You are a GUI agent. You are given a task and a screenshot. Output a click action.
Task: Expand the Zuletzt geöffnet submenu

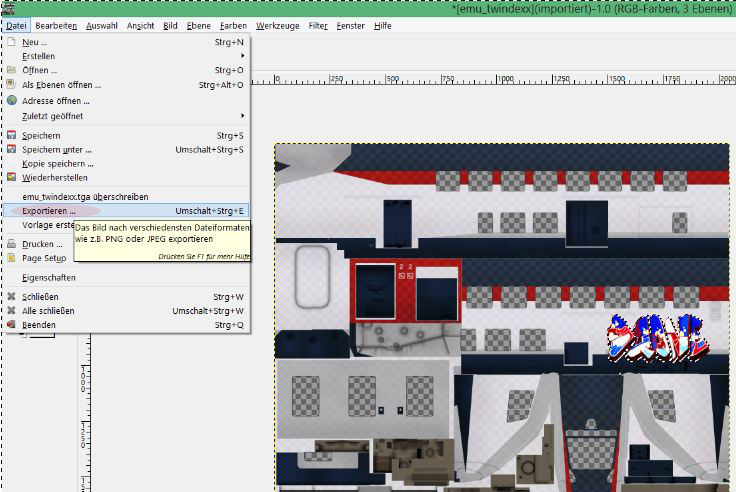coord(126,116)
